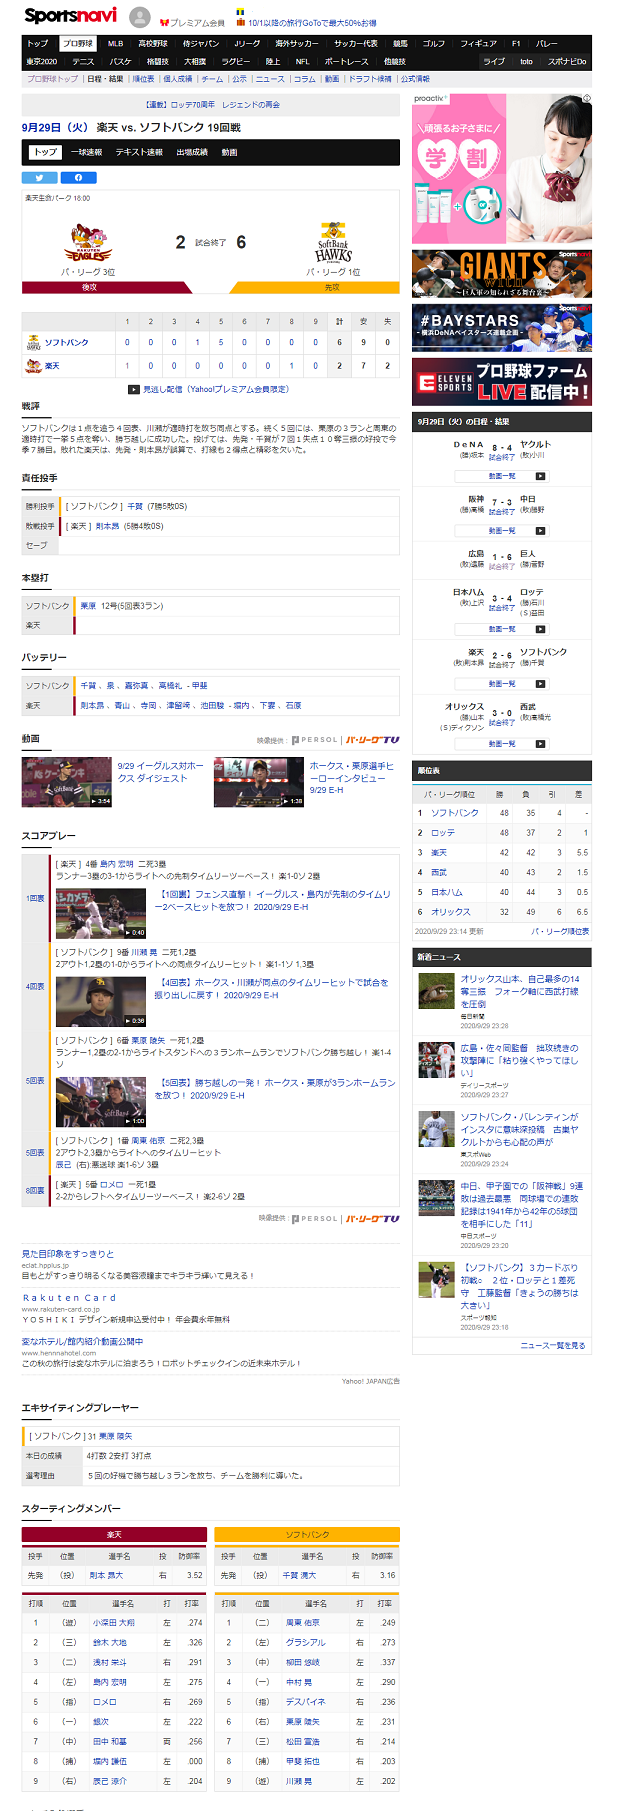The image size is (630, 1811).
Task: Open 小深田 大翔 in Rakuten starting lineup
Action: 114,1623
